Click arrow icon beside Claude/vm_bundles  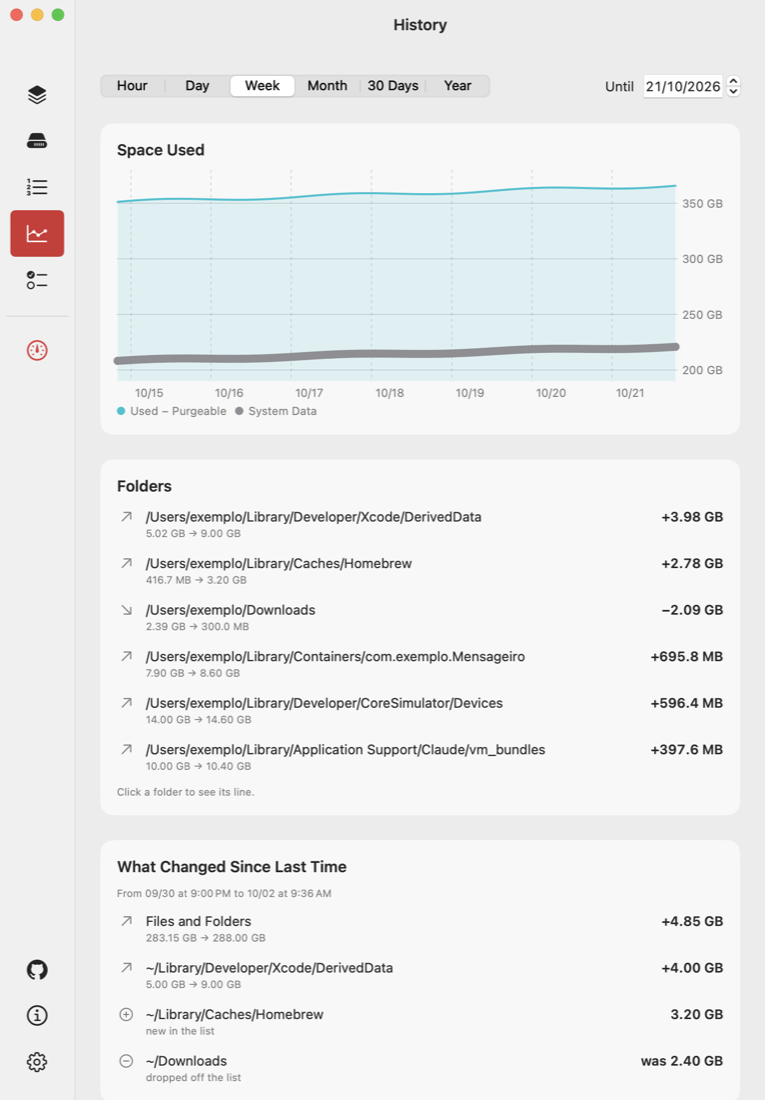click(x=126, y=750)
